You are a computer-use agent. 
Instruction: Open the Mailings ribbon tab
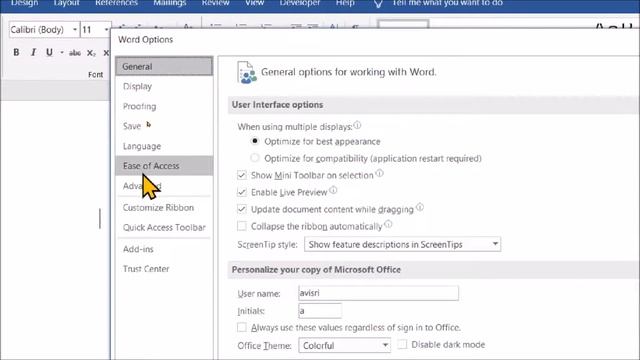170,3
